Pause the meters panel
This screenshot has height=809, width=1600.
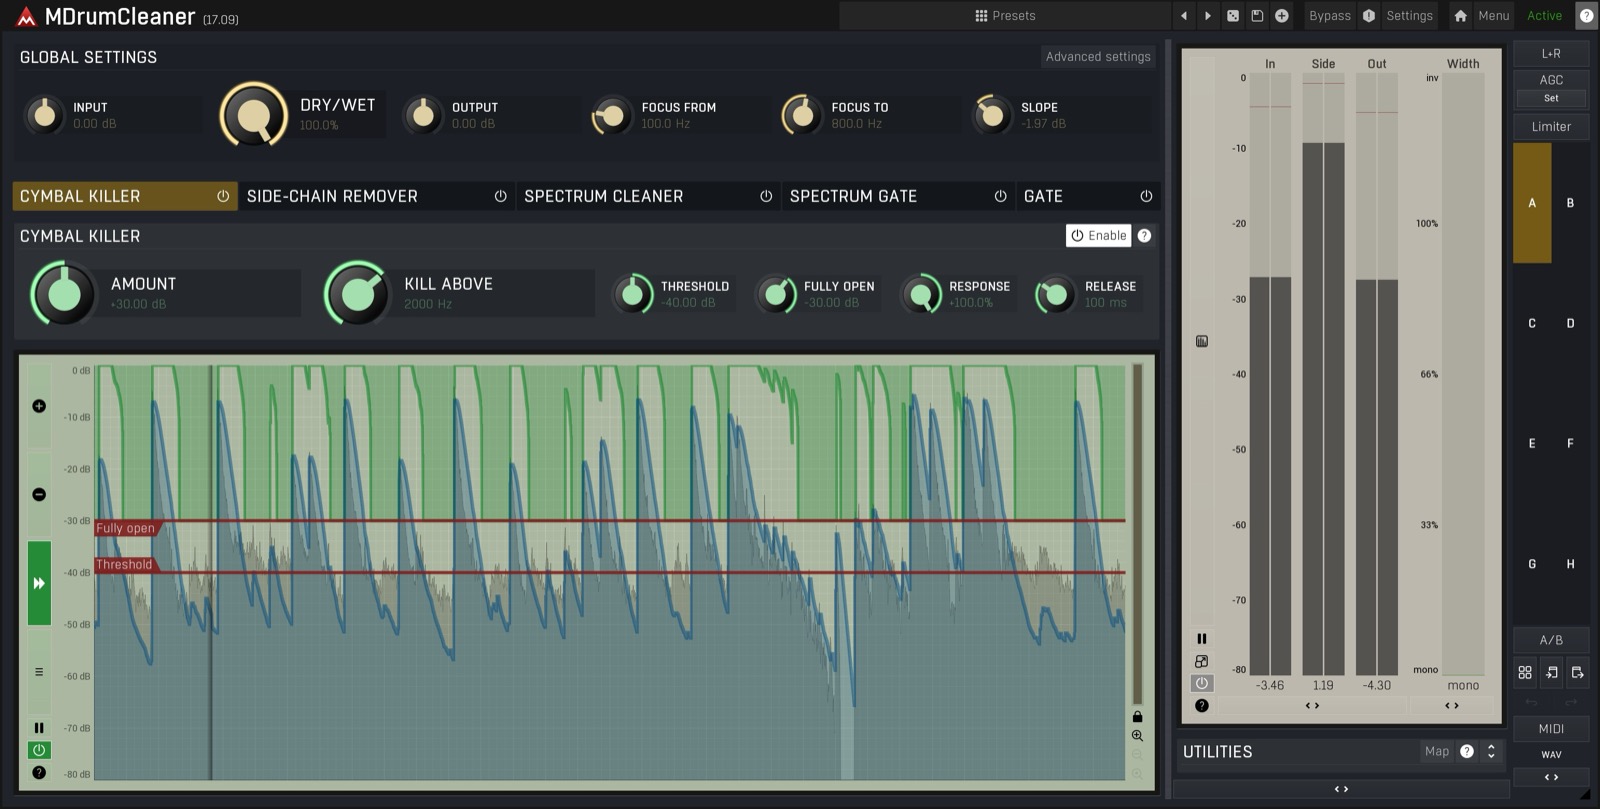click(x=1202, y=639)
